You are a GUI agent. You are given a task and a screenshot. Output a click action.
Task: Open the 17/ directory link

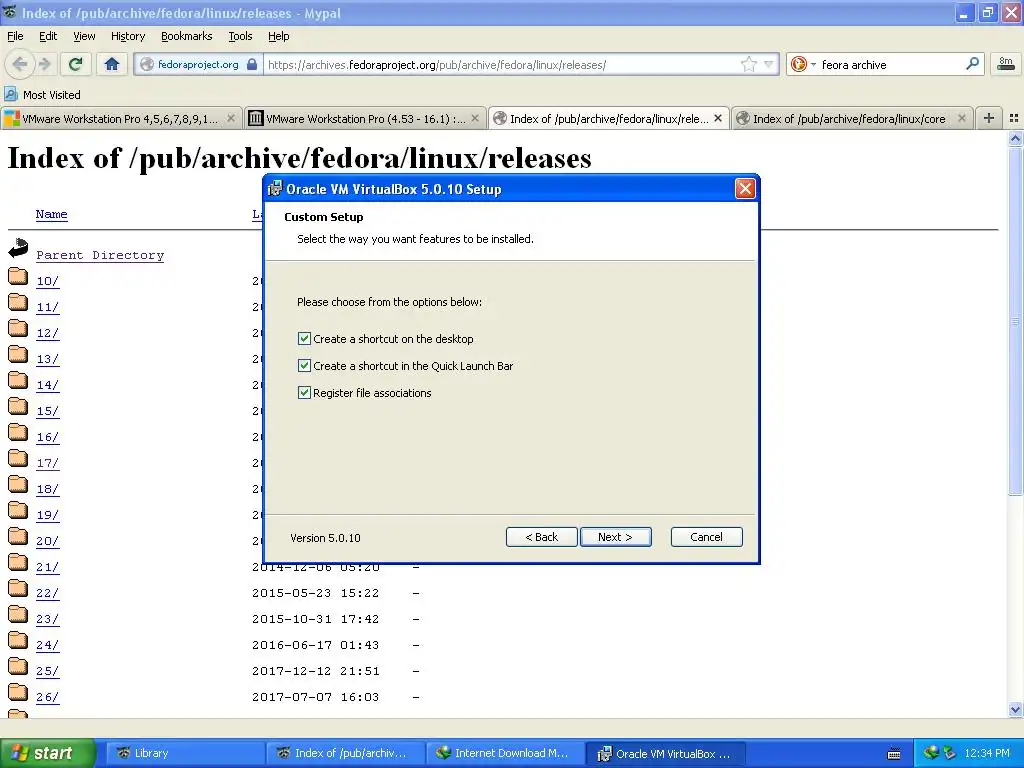(x=47, y=463)
